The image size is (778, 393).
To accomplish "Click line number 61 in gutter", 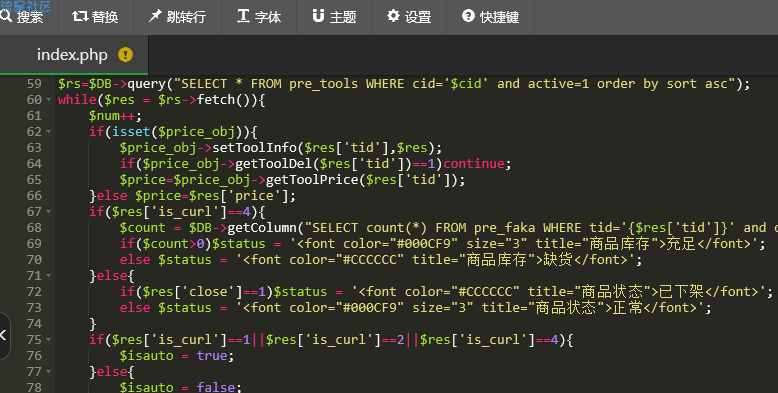I will tap(34, 116).
